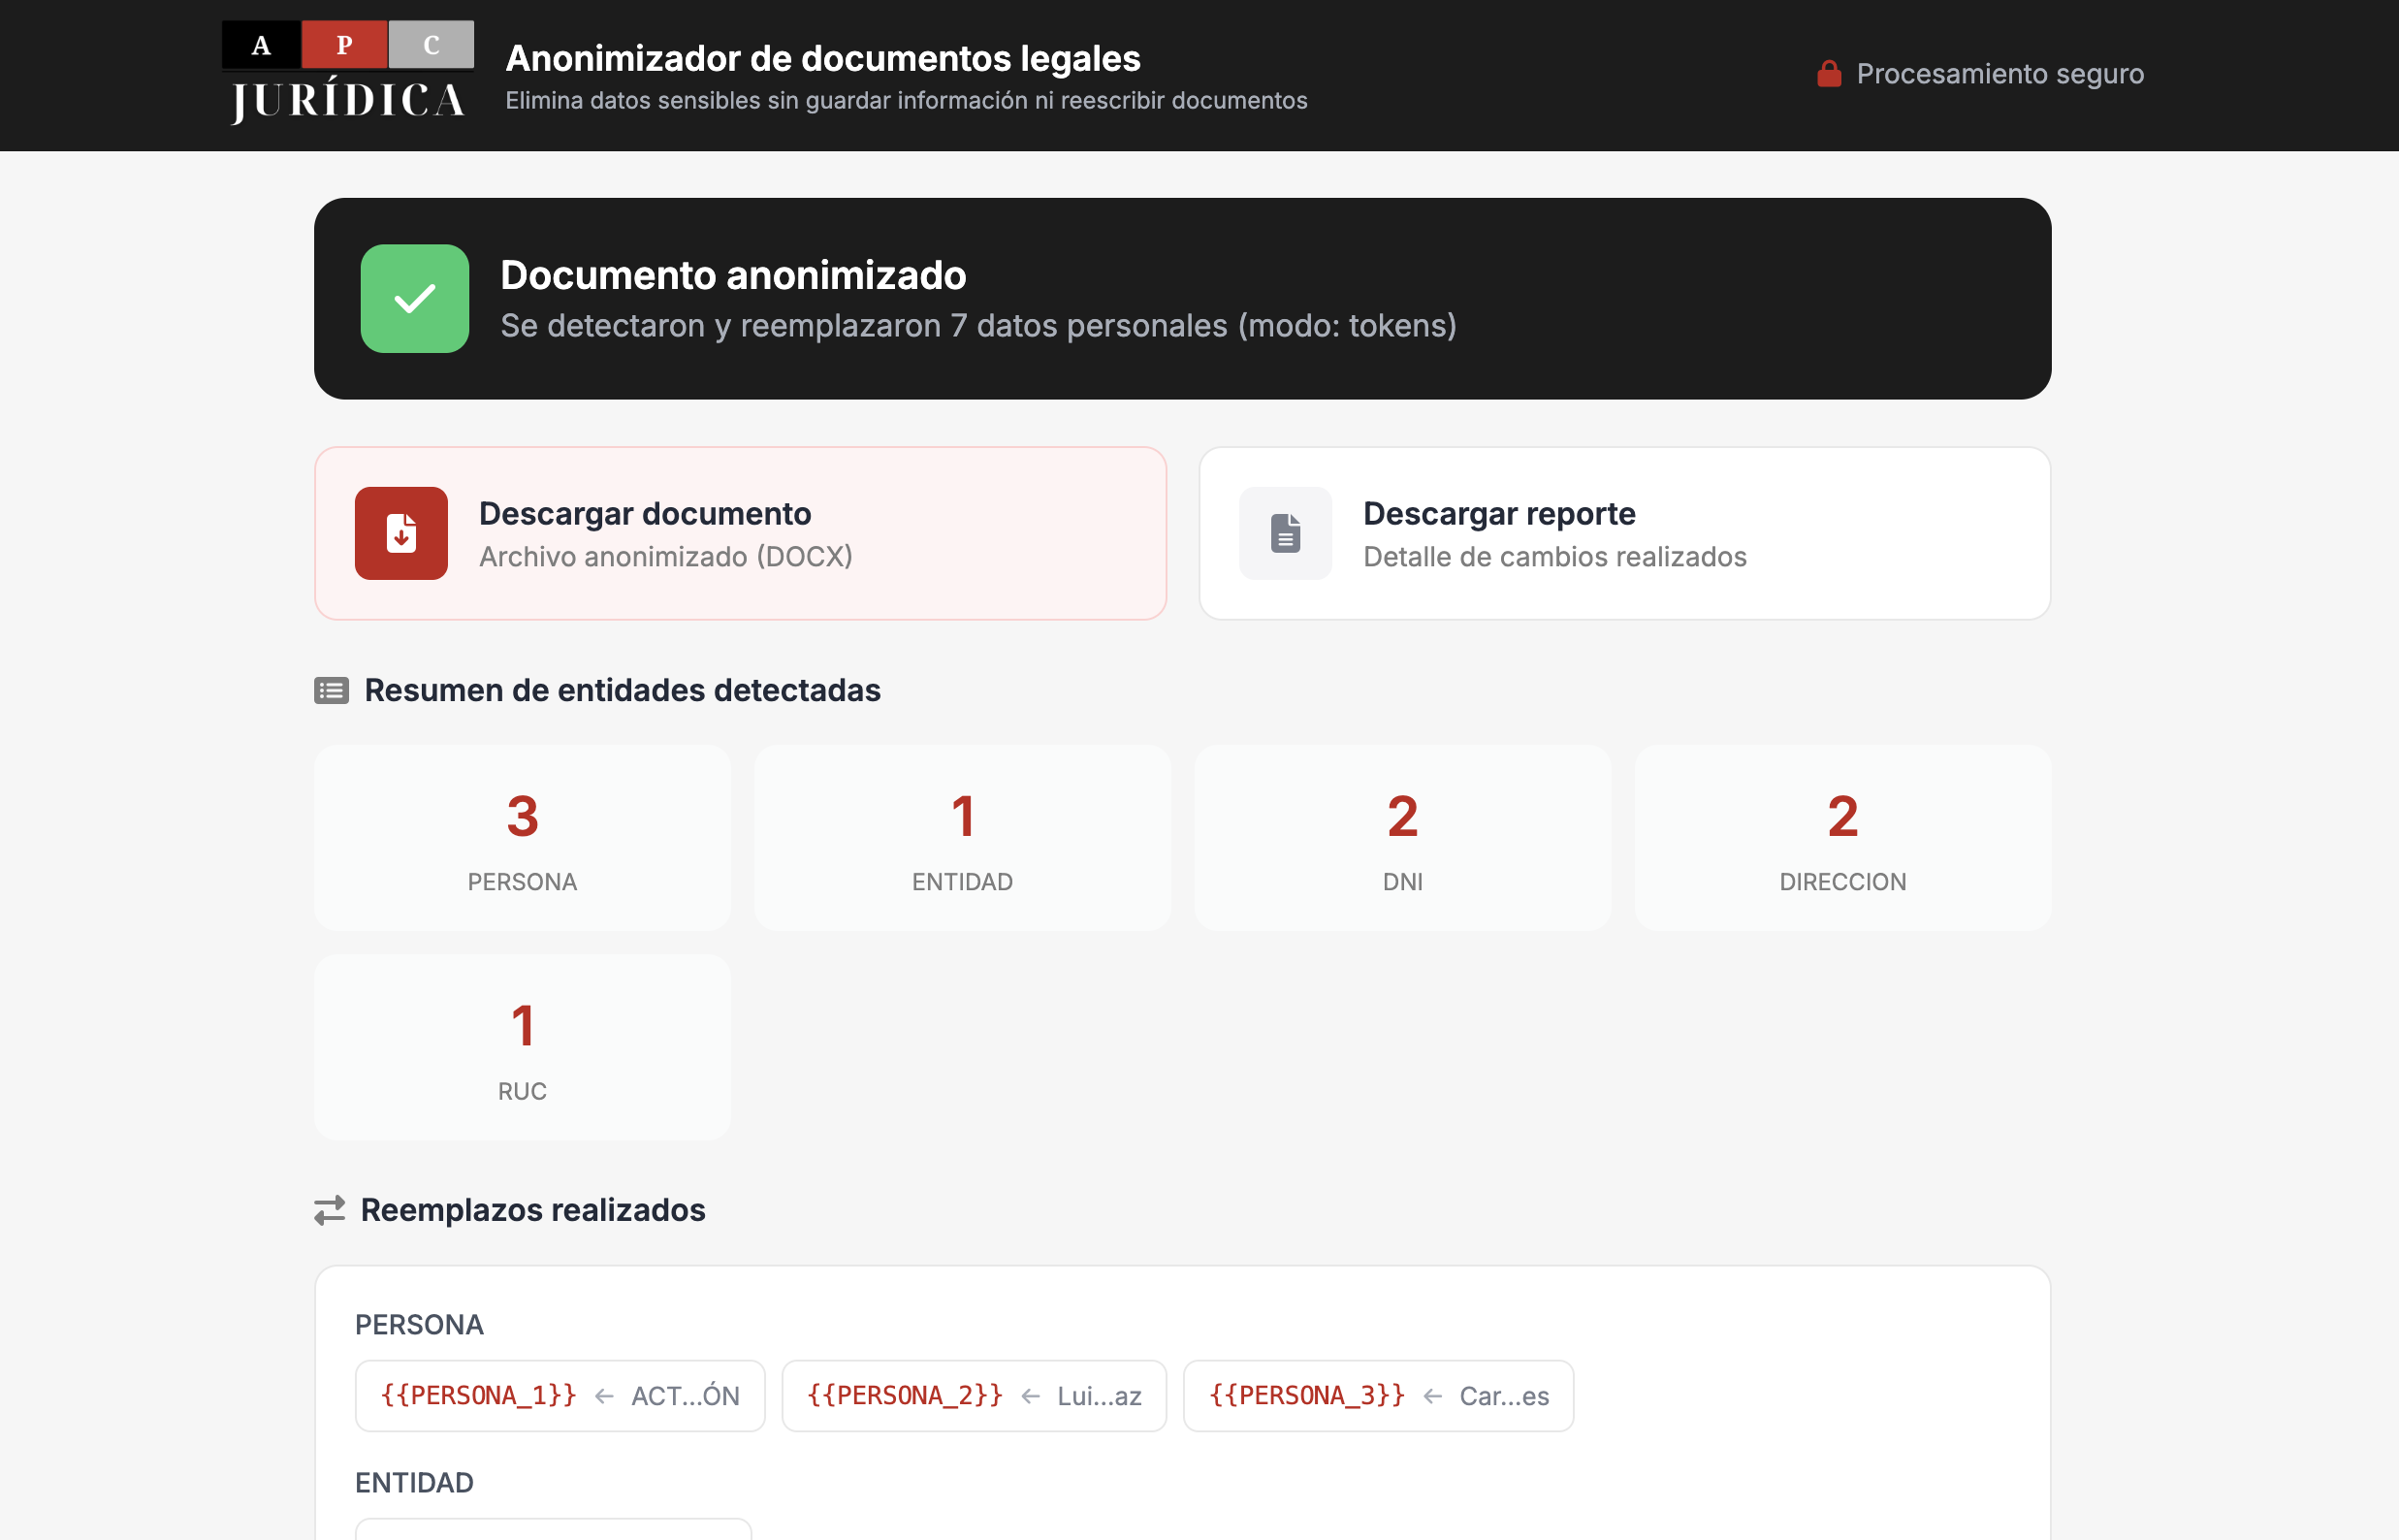The image size is (2399, 1540).
Task: Click the APC Jurídica logo
Action: [347, 73]
